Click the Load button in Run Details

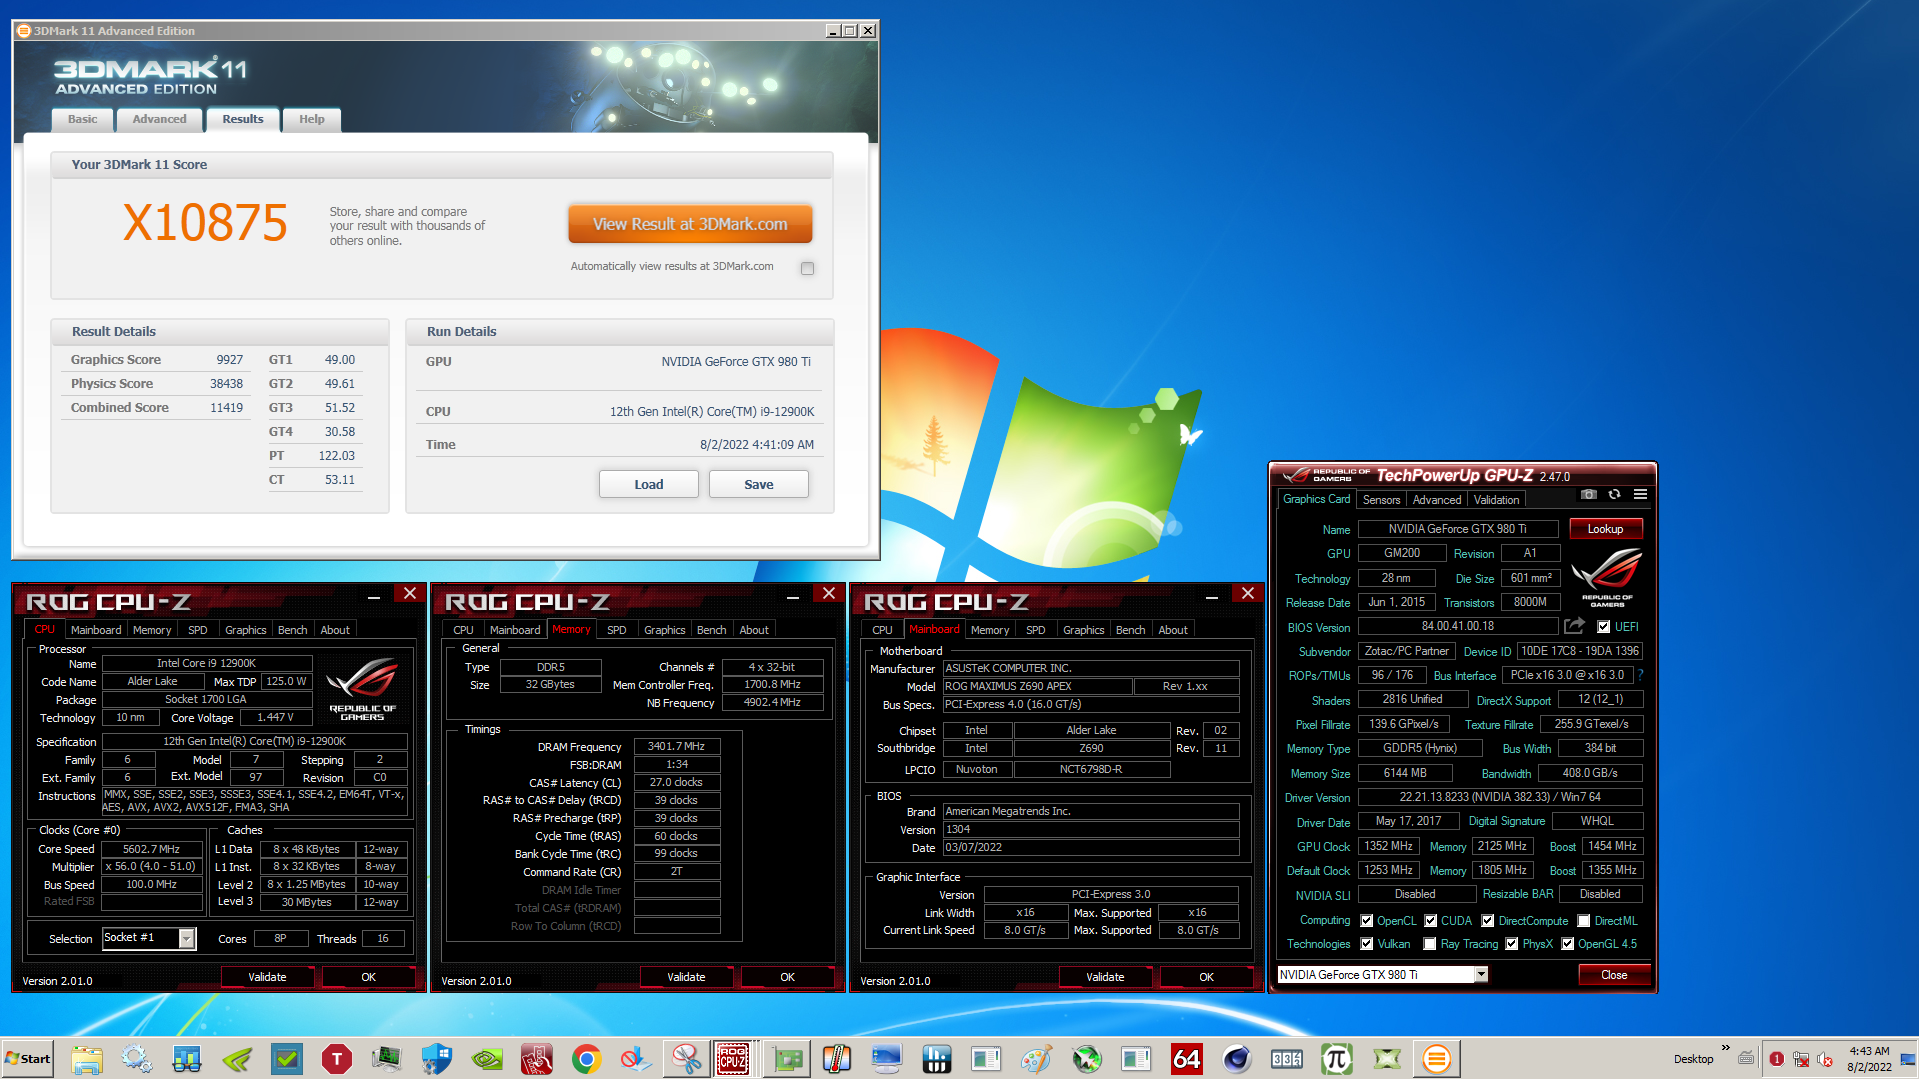pos(649,484)
